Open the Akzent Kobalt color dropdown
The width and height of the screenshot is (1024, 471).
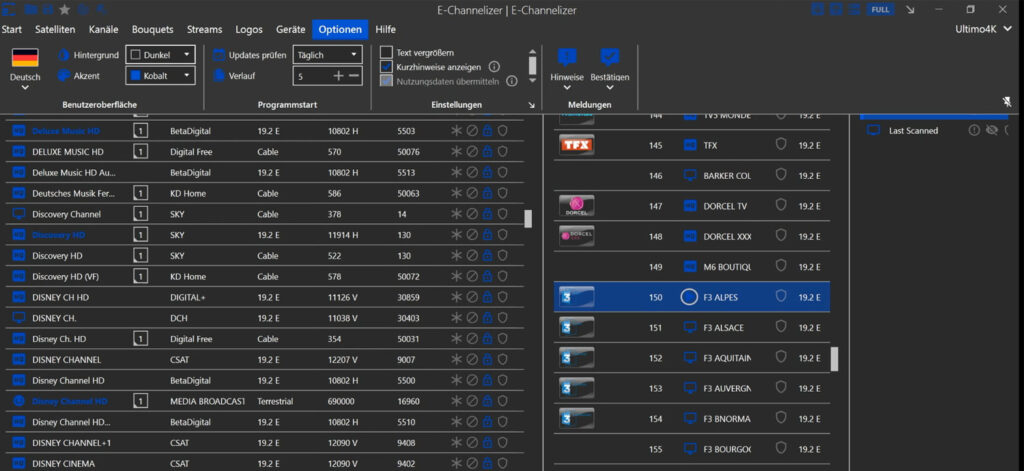coord(160,75)
